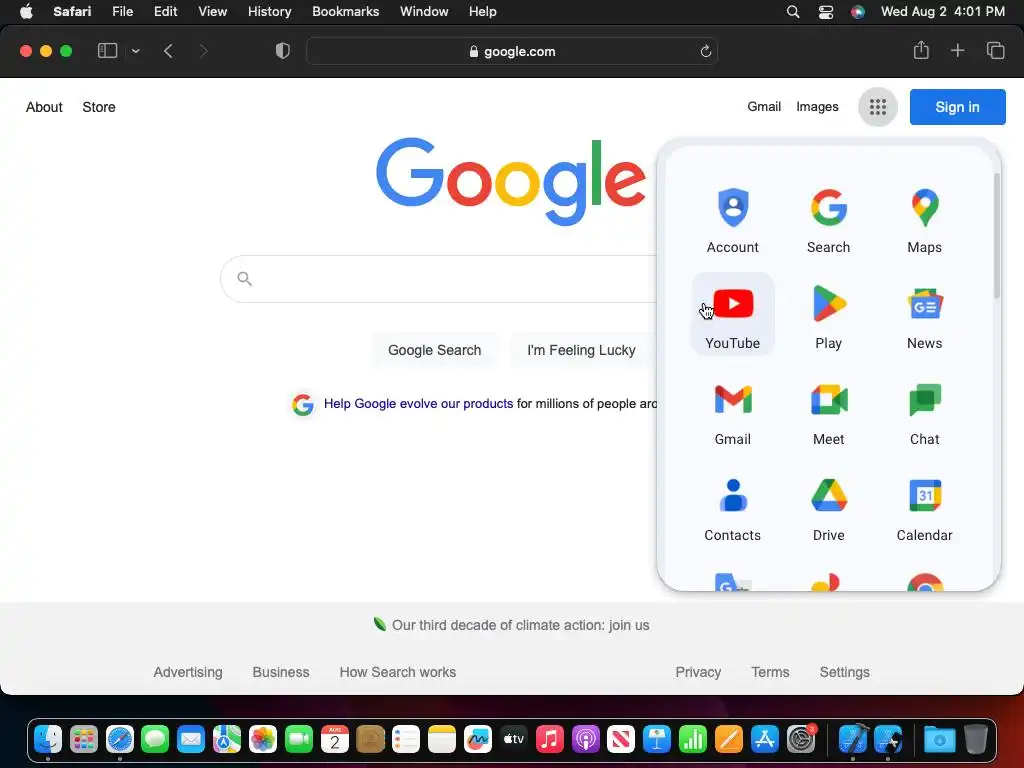Open the Account app in Google apps panel
Image resolution: width=1024 pixels, height=768 pixels.
tap(732, 219)
